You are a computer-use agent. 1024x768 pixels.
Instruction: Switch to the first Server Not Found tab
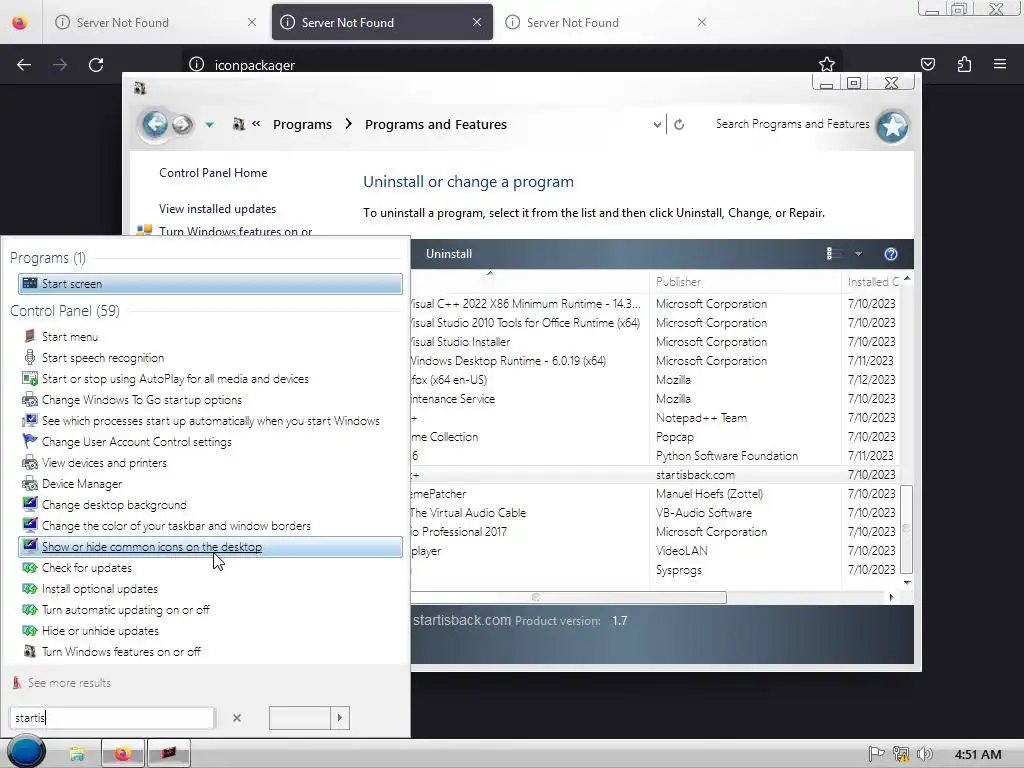tap(155, 23)
